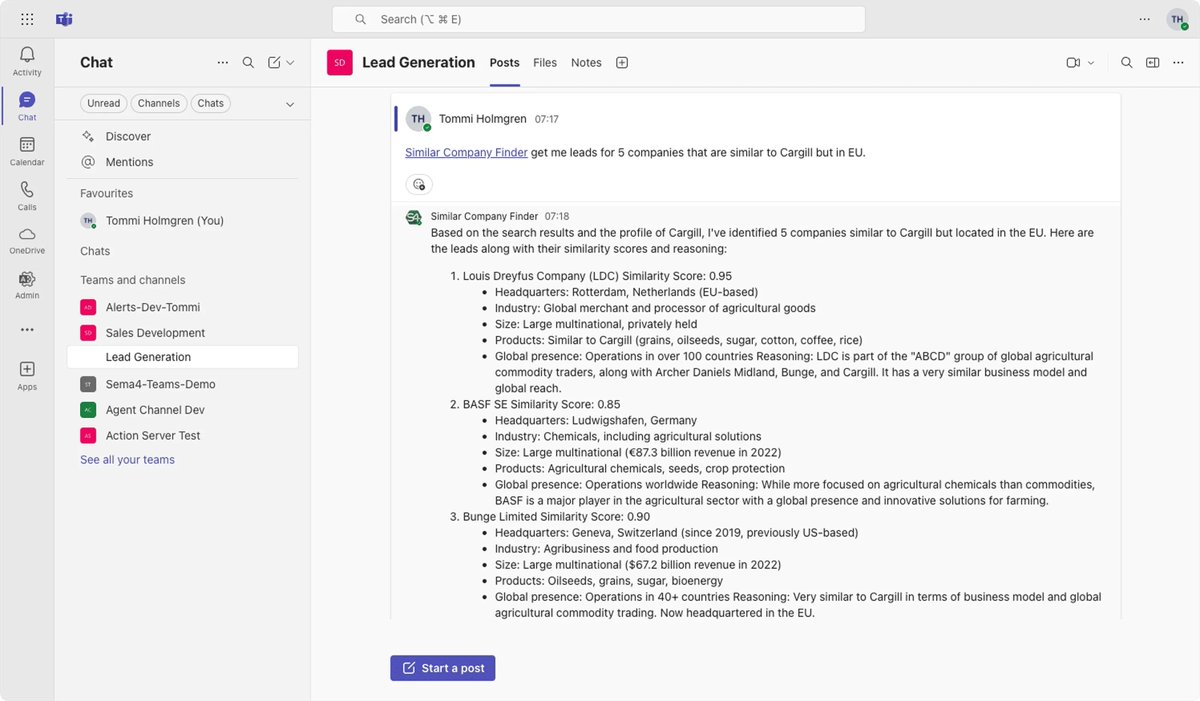The height and width of the screenshot is (701, 1200).
Task: Collapse the Favourites section header
Action: 106,193
